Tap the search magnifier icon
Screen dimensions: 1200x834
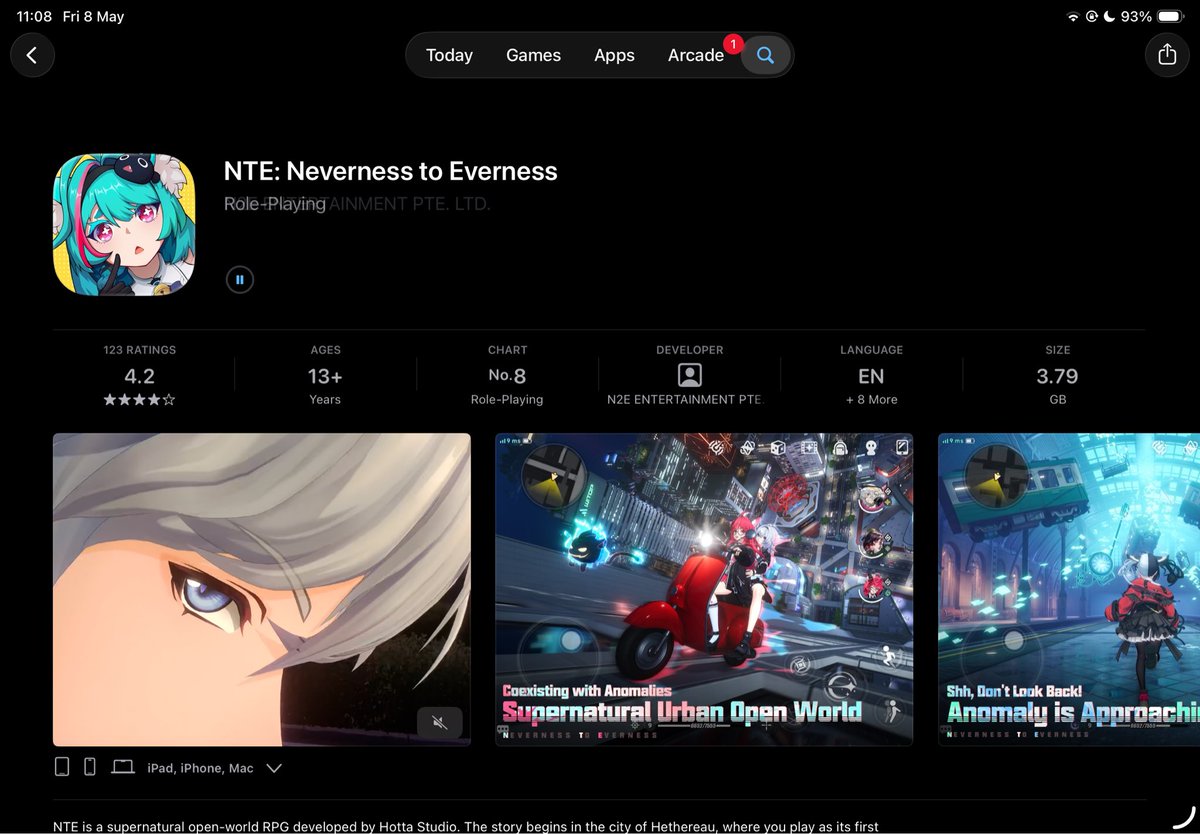[x=765, y=55]
